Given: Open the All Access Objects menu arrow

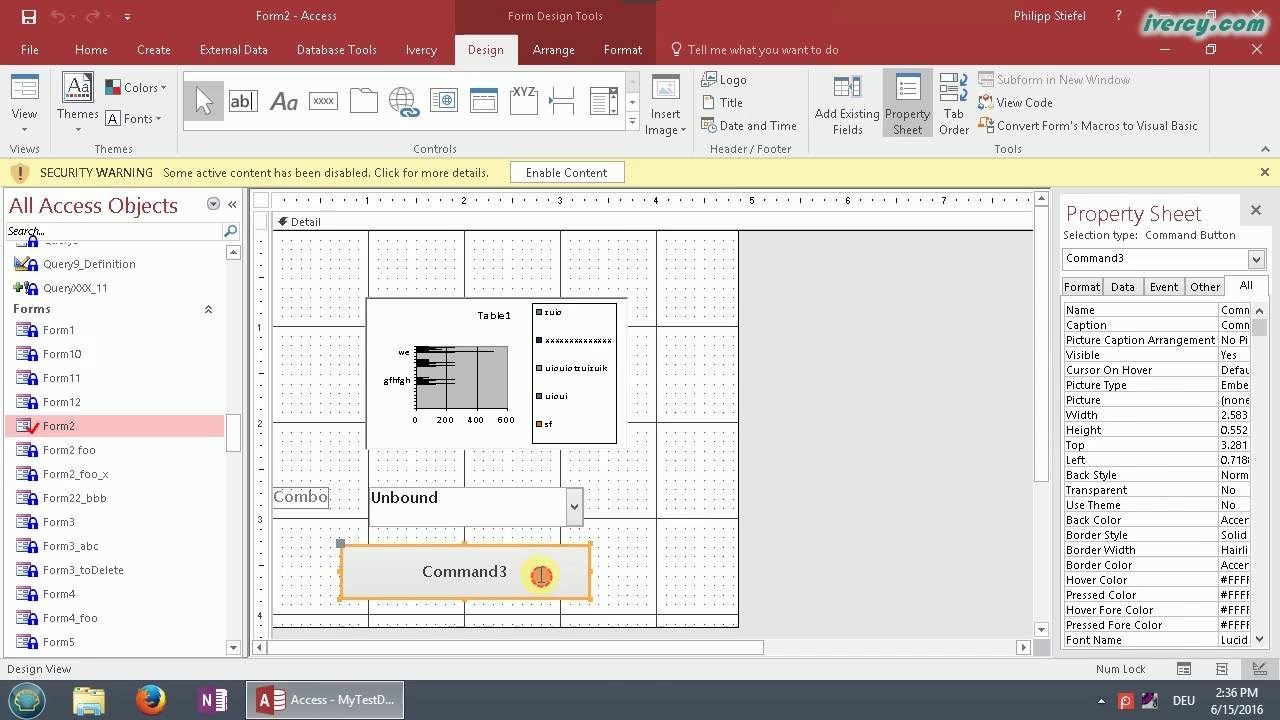Looking at the screenshot, I should 213,204.
